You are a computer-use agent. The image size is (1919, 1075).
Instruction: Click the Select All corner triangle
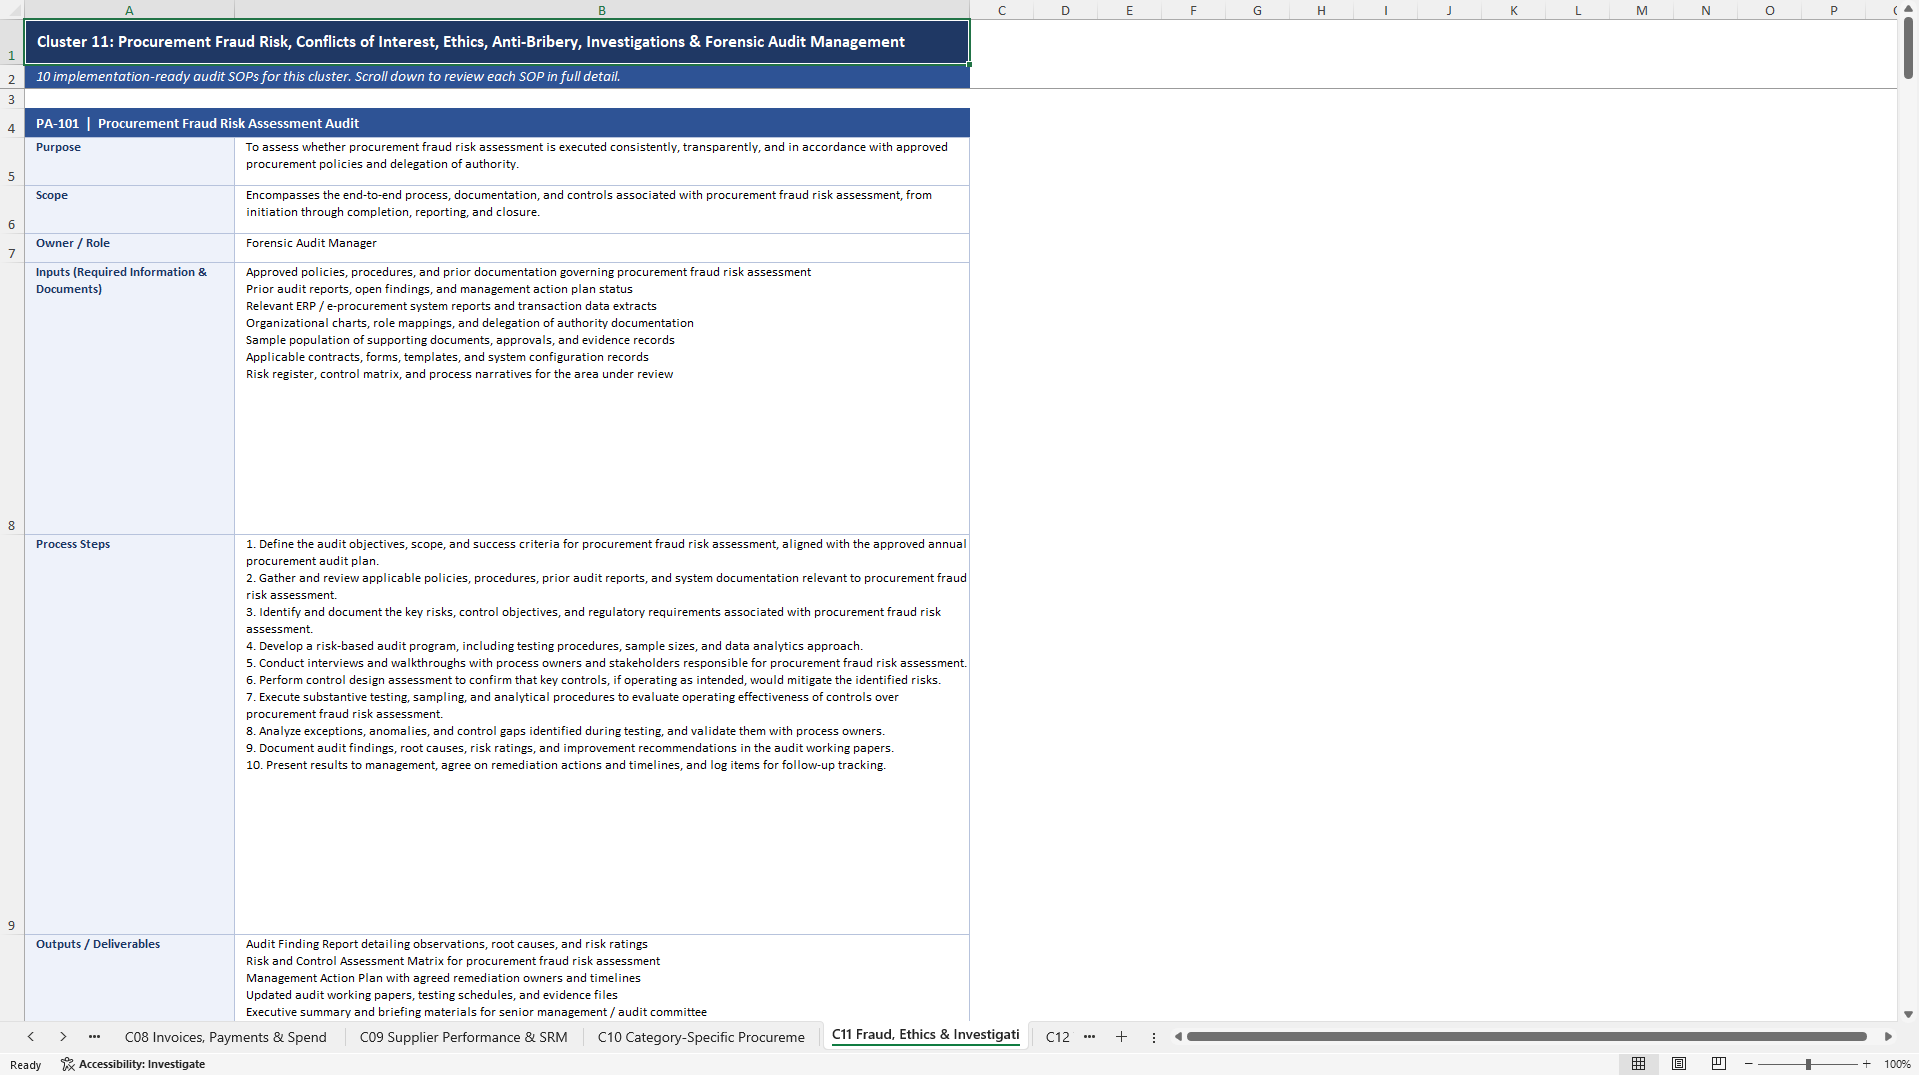(12, 10)
